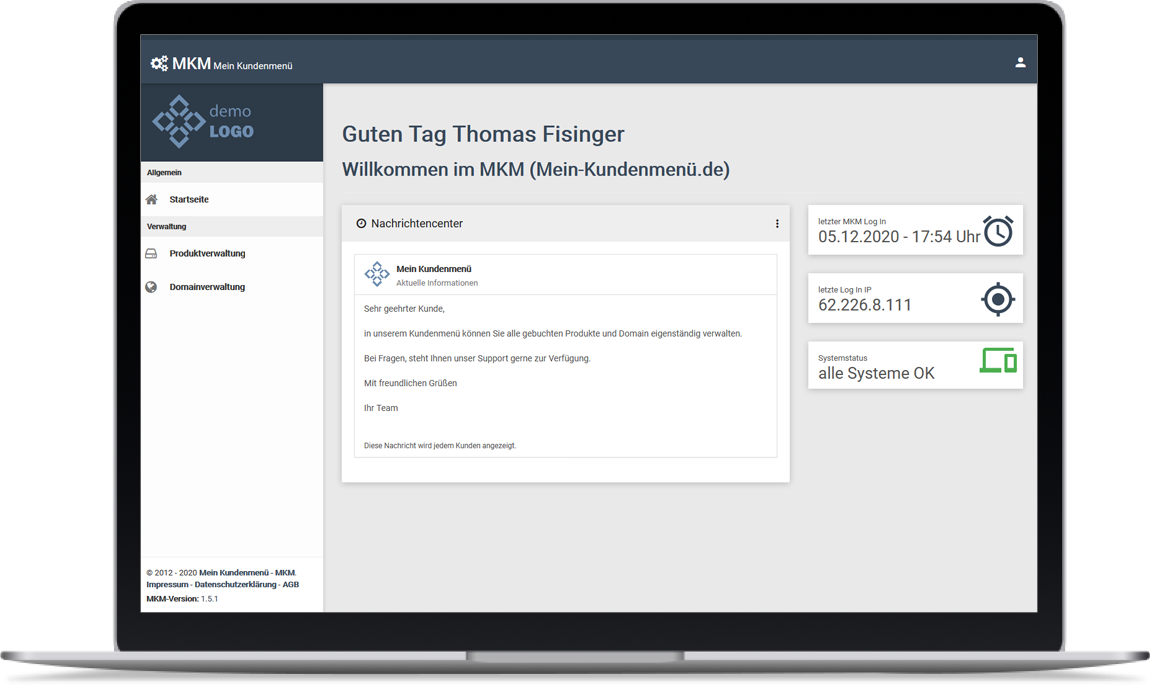
Task: Click the 'Willkommen im MKM' heading
Action: click(x=535, y=169)
